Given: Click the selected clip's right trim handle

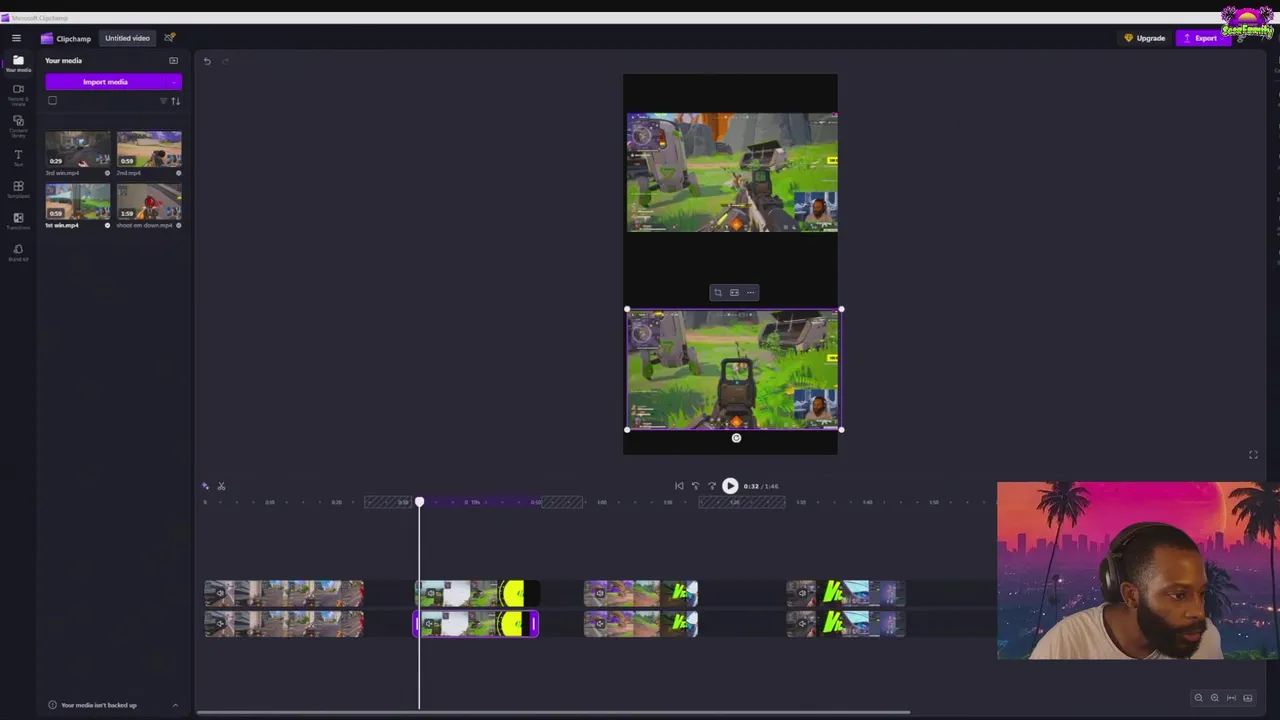Looking at the screenshot, I should [534, 624].
